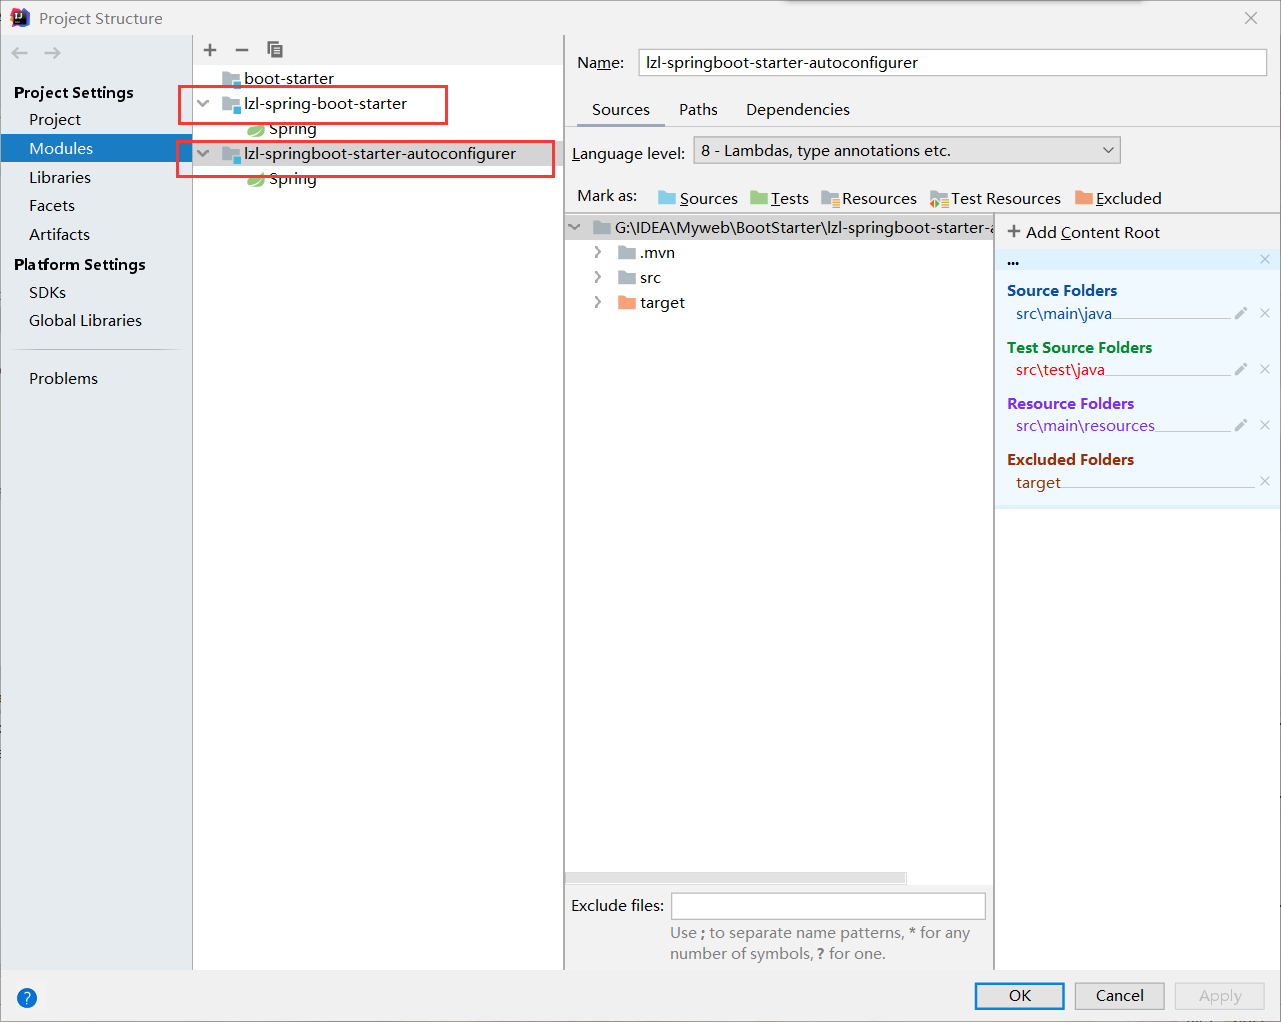Image resolution: width=1281 pixels, height=1022 pixels.
Task: Remove the content root entry
Action: pyautogui.click(x=1265, y=259)
